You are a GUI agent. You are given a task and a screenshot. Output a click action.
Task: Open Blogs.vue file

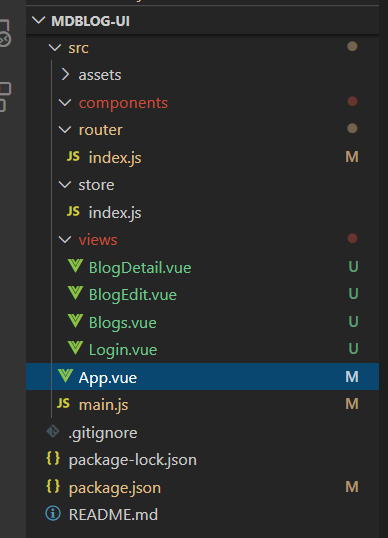tap(122, 323)
